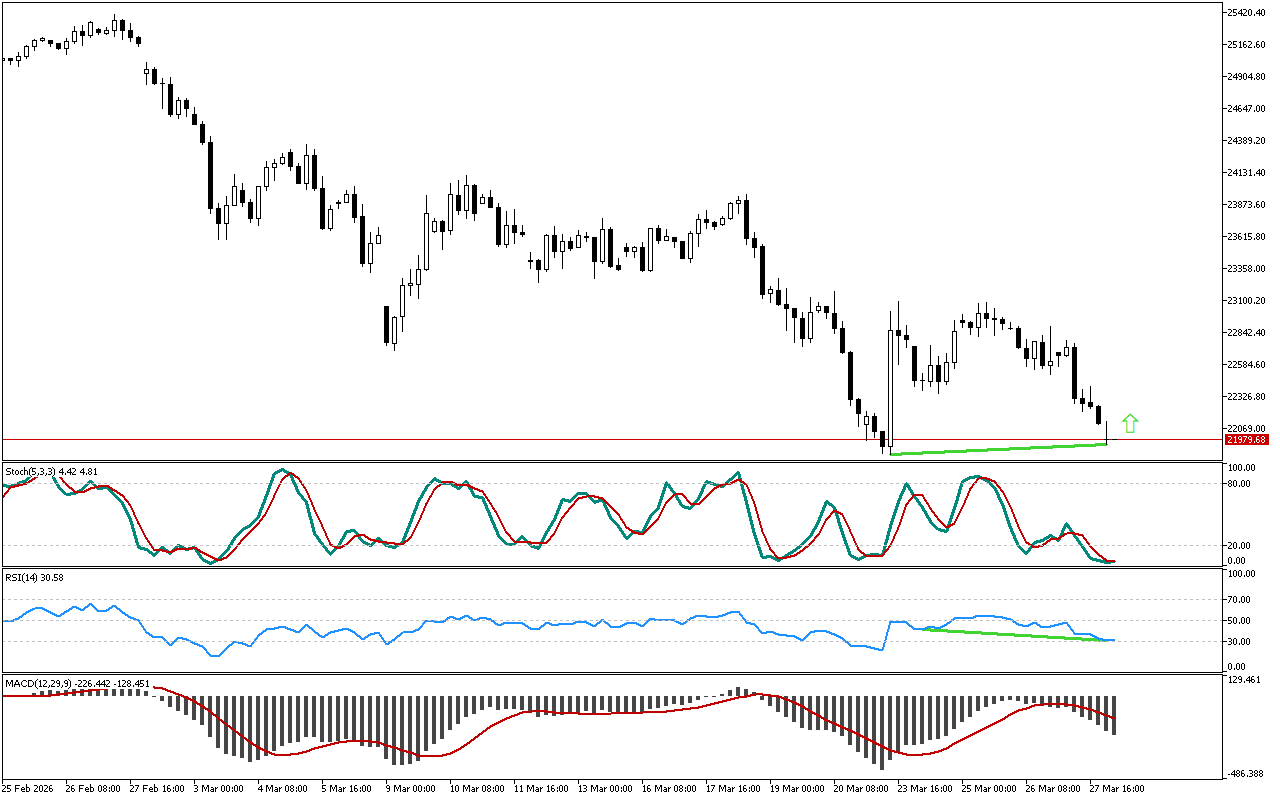Select the green trendline in the RSI panel
This screenshot has width=1280, height=800.
tap(1010, 634)
